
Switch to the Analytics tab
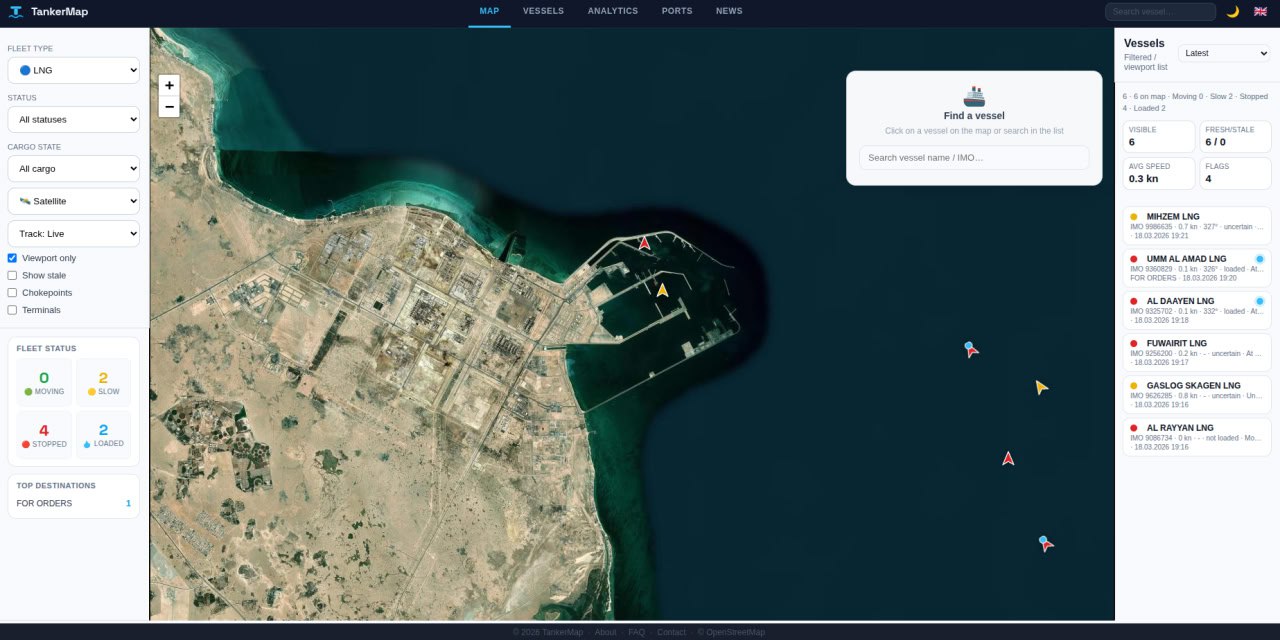(612, 11)
